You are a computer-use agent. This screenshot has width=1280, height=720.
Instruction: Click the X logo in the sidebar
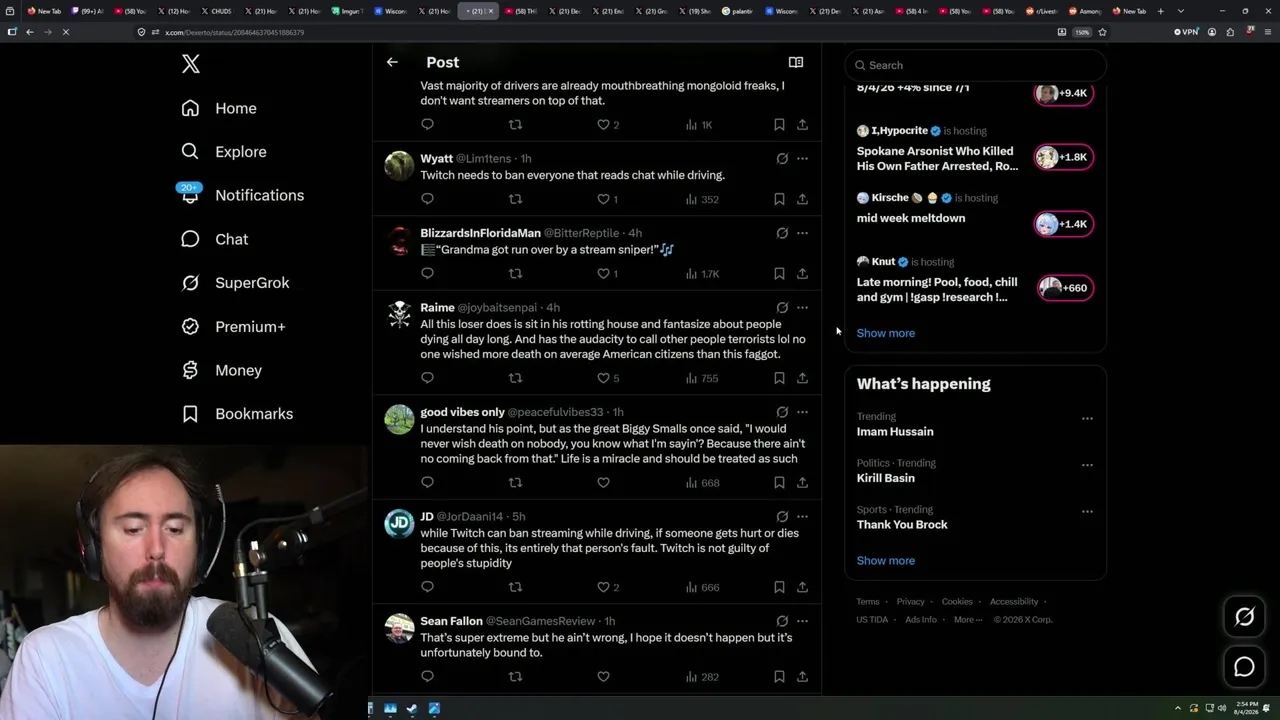(x=191, y=65)
